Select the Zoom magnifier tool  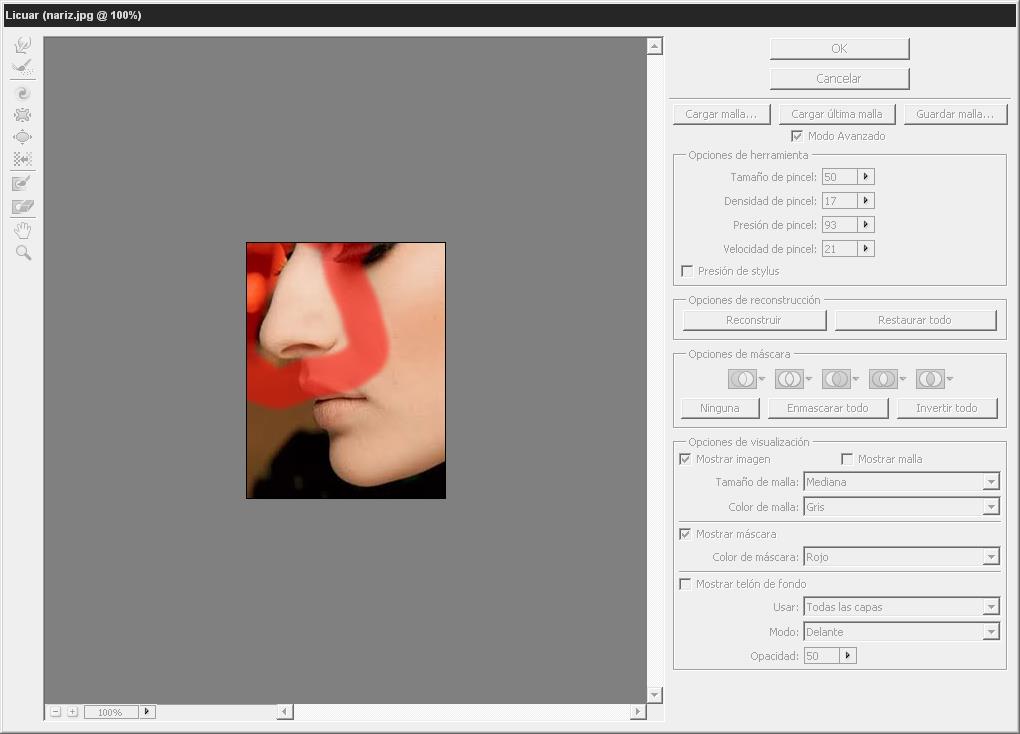[x=23, y=253]
